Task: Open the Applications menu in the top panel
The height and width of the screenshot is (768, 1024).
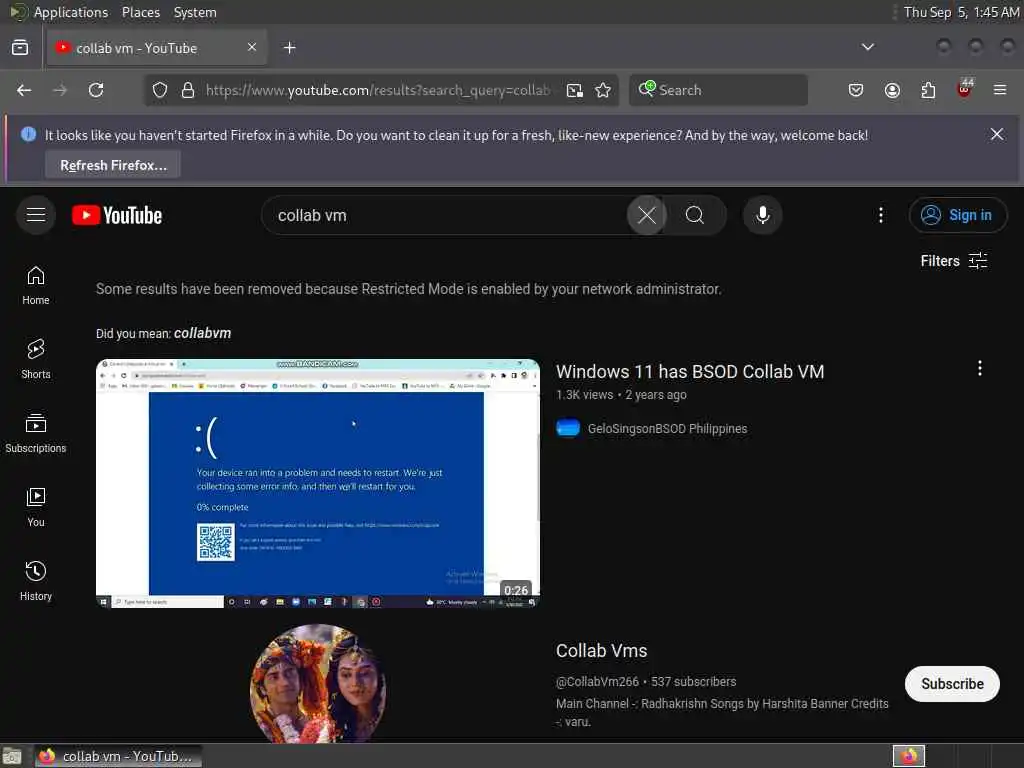Action: pos(71,12)
